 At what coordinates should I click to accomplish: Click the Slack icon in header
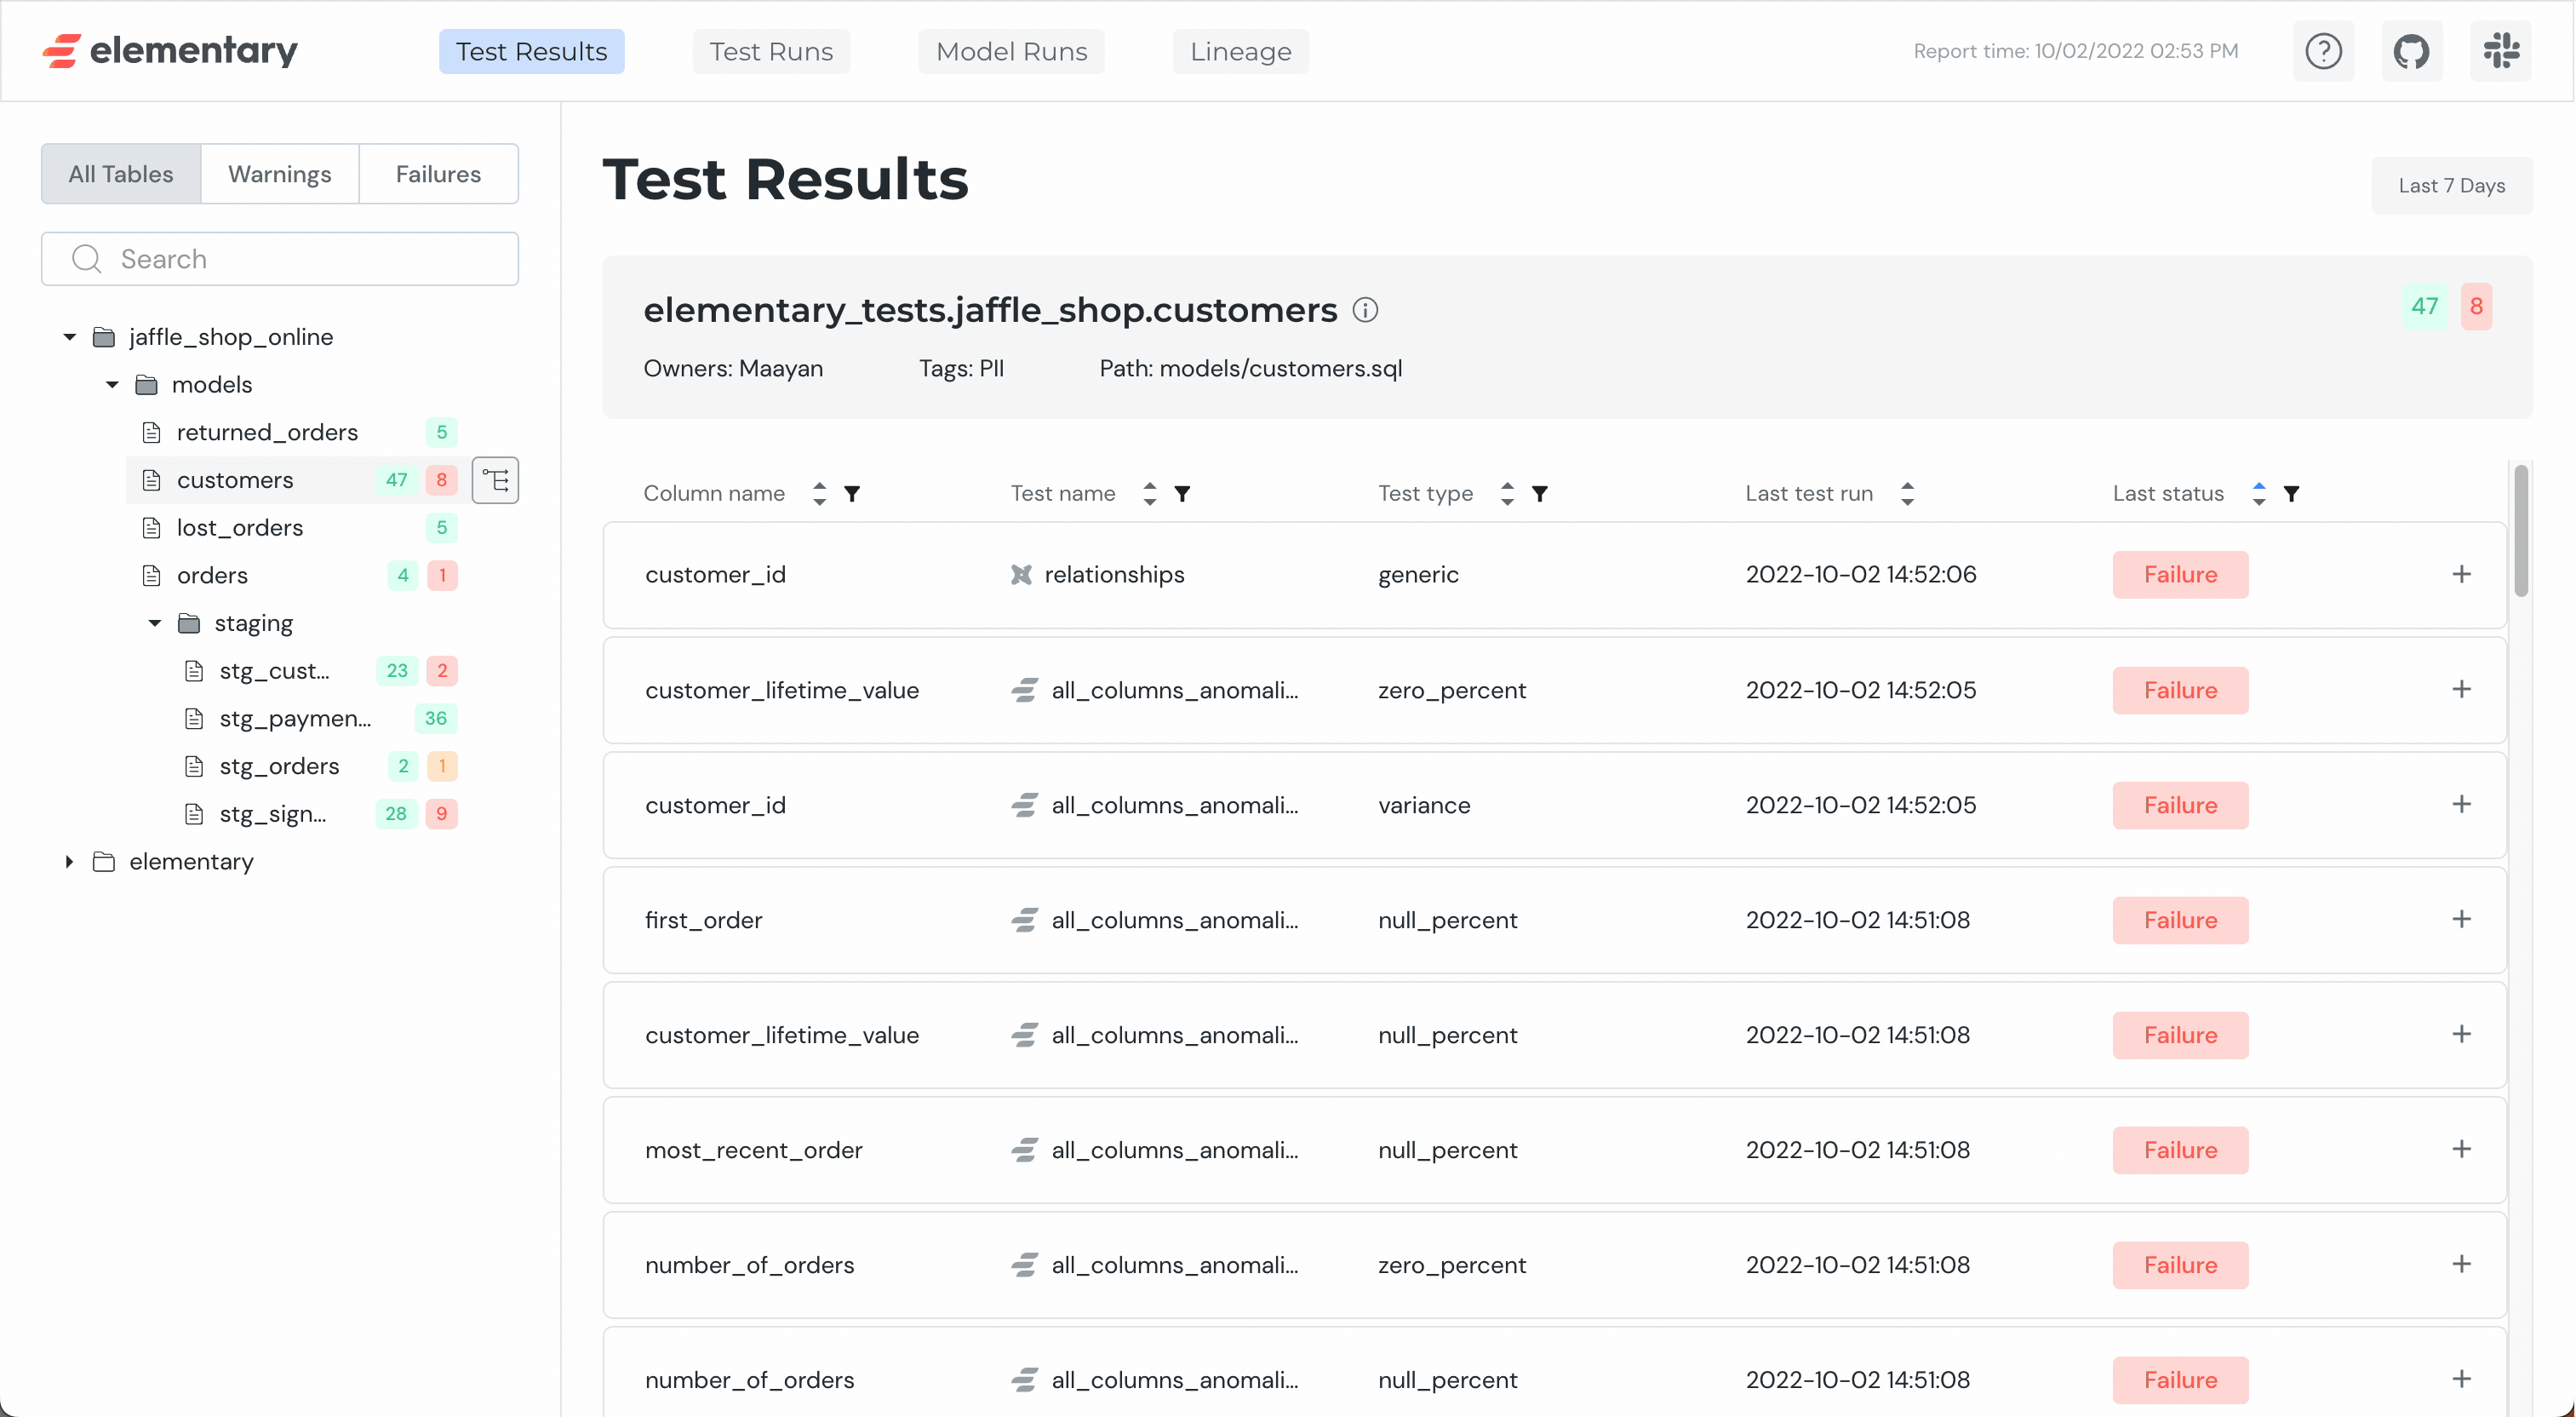tap(2500, 51)
